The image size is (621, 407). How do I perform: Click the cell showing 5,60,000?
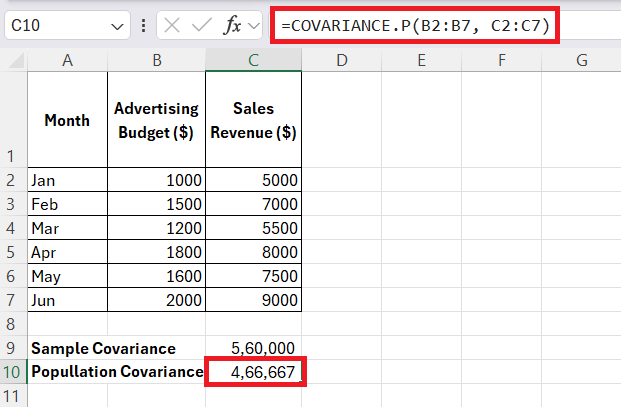[x=253, y=348]
